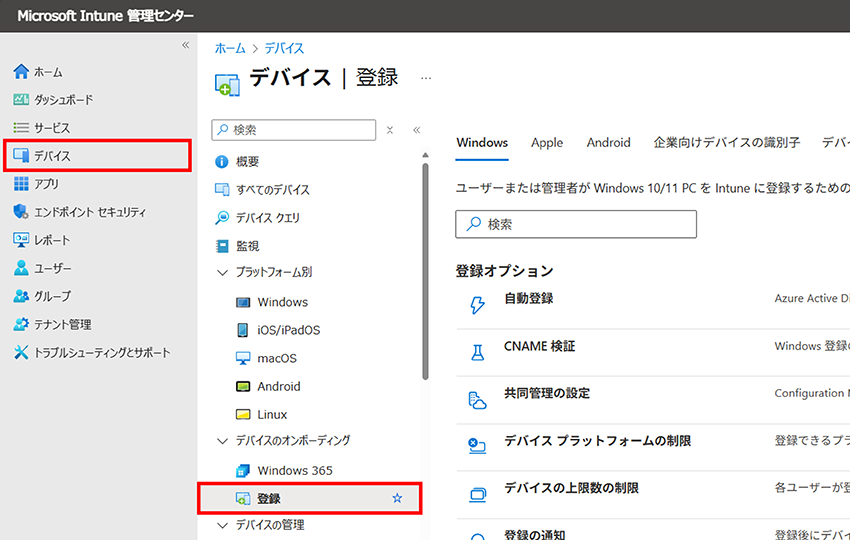Toggle favorite star on 登録 item

click(x=397, y=498)
